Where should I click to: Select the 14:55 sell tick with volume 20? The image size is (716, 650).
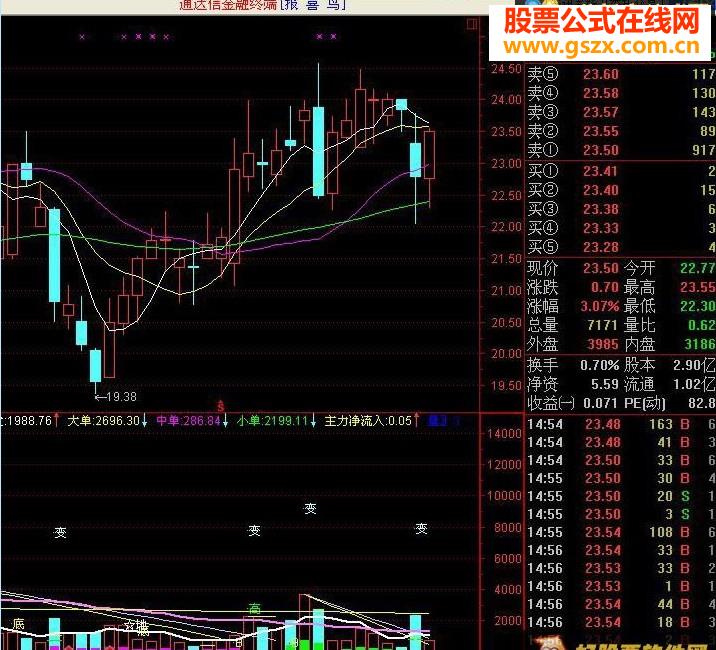(x=621, y=497)
